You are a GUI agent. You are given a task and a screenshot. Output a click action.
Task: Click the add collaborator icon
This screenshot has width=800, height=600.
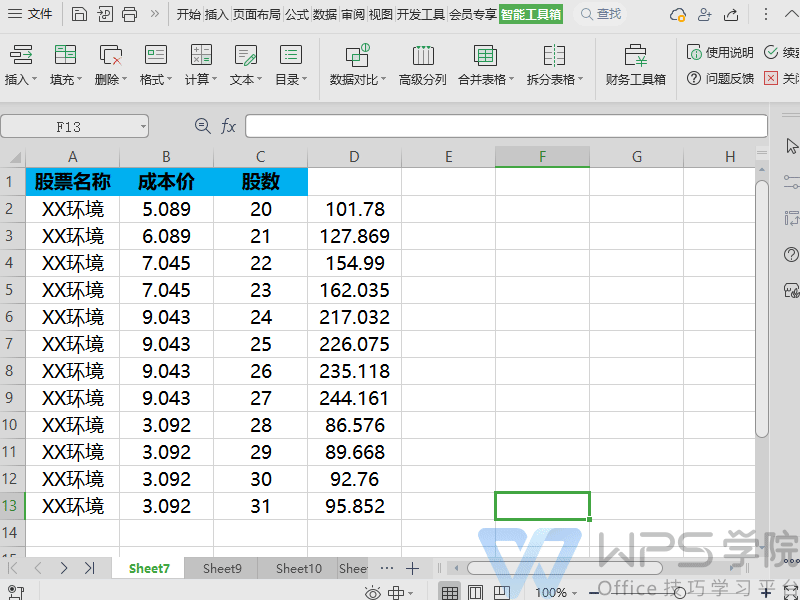click(x=705, y=14)
